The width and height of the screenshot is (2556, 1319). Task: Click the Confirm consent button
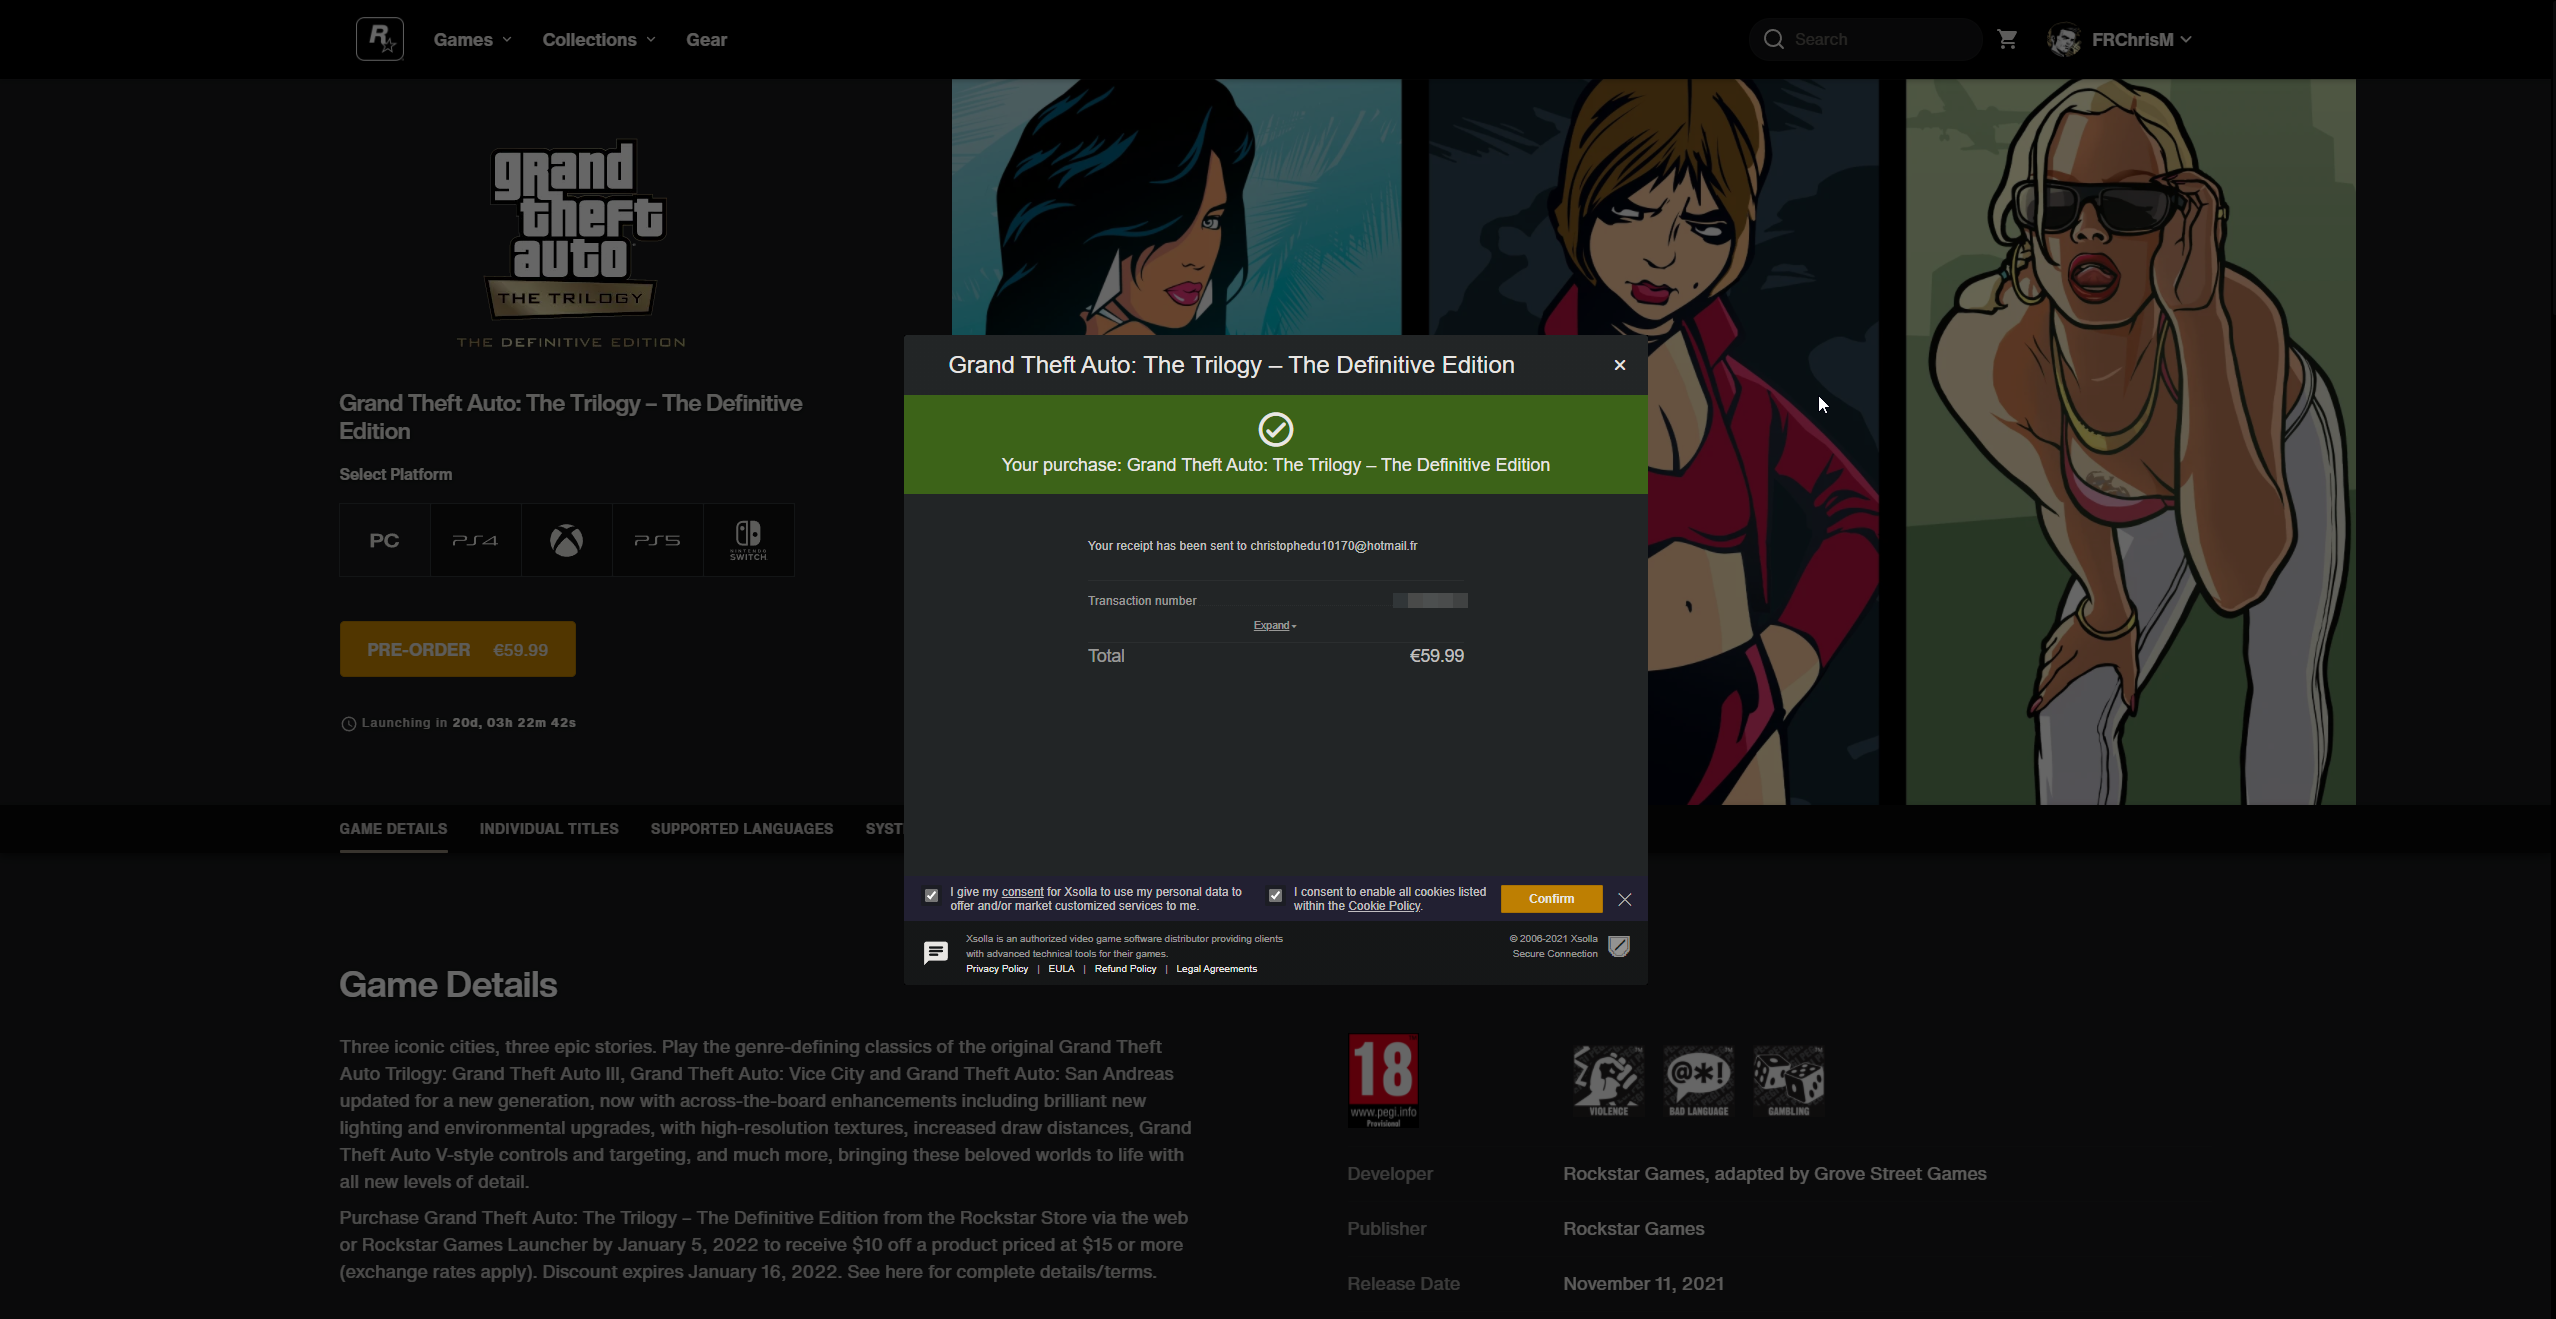[x=1551, y=898]
